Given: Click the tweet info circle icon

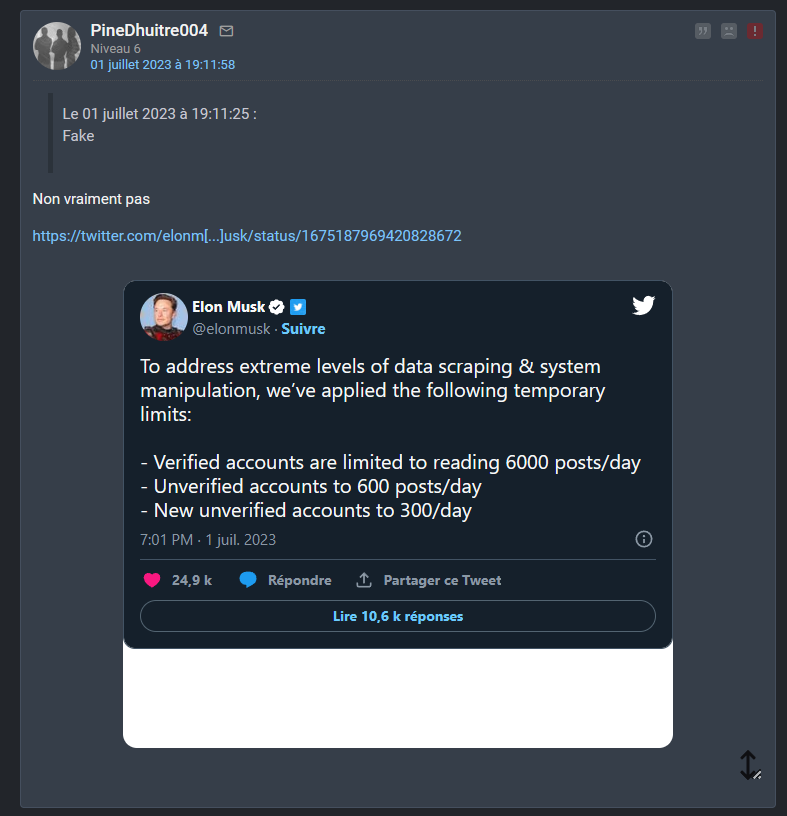Looking at the screenshot, I should [x=644, y=539].
